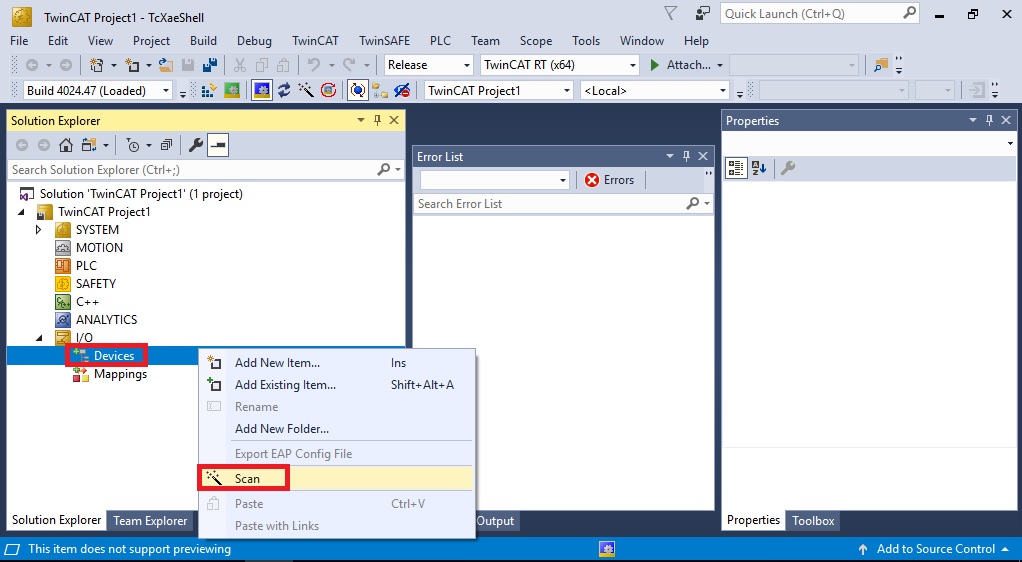Click the green Attach play icon
This screenshot has height=562, width=1022.
[655, 65]
